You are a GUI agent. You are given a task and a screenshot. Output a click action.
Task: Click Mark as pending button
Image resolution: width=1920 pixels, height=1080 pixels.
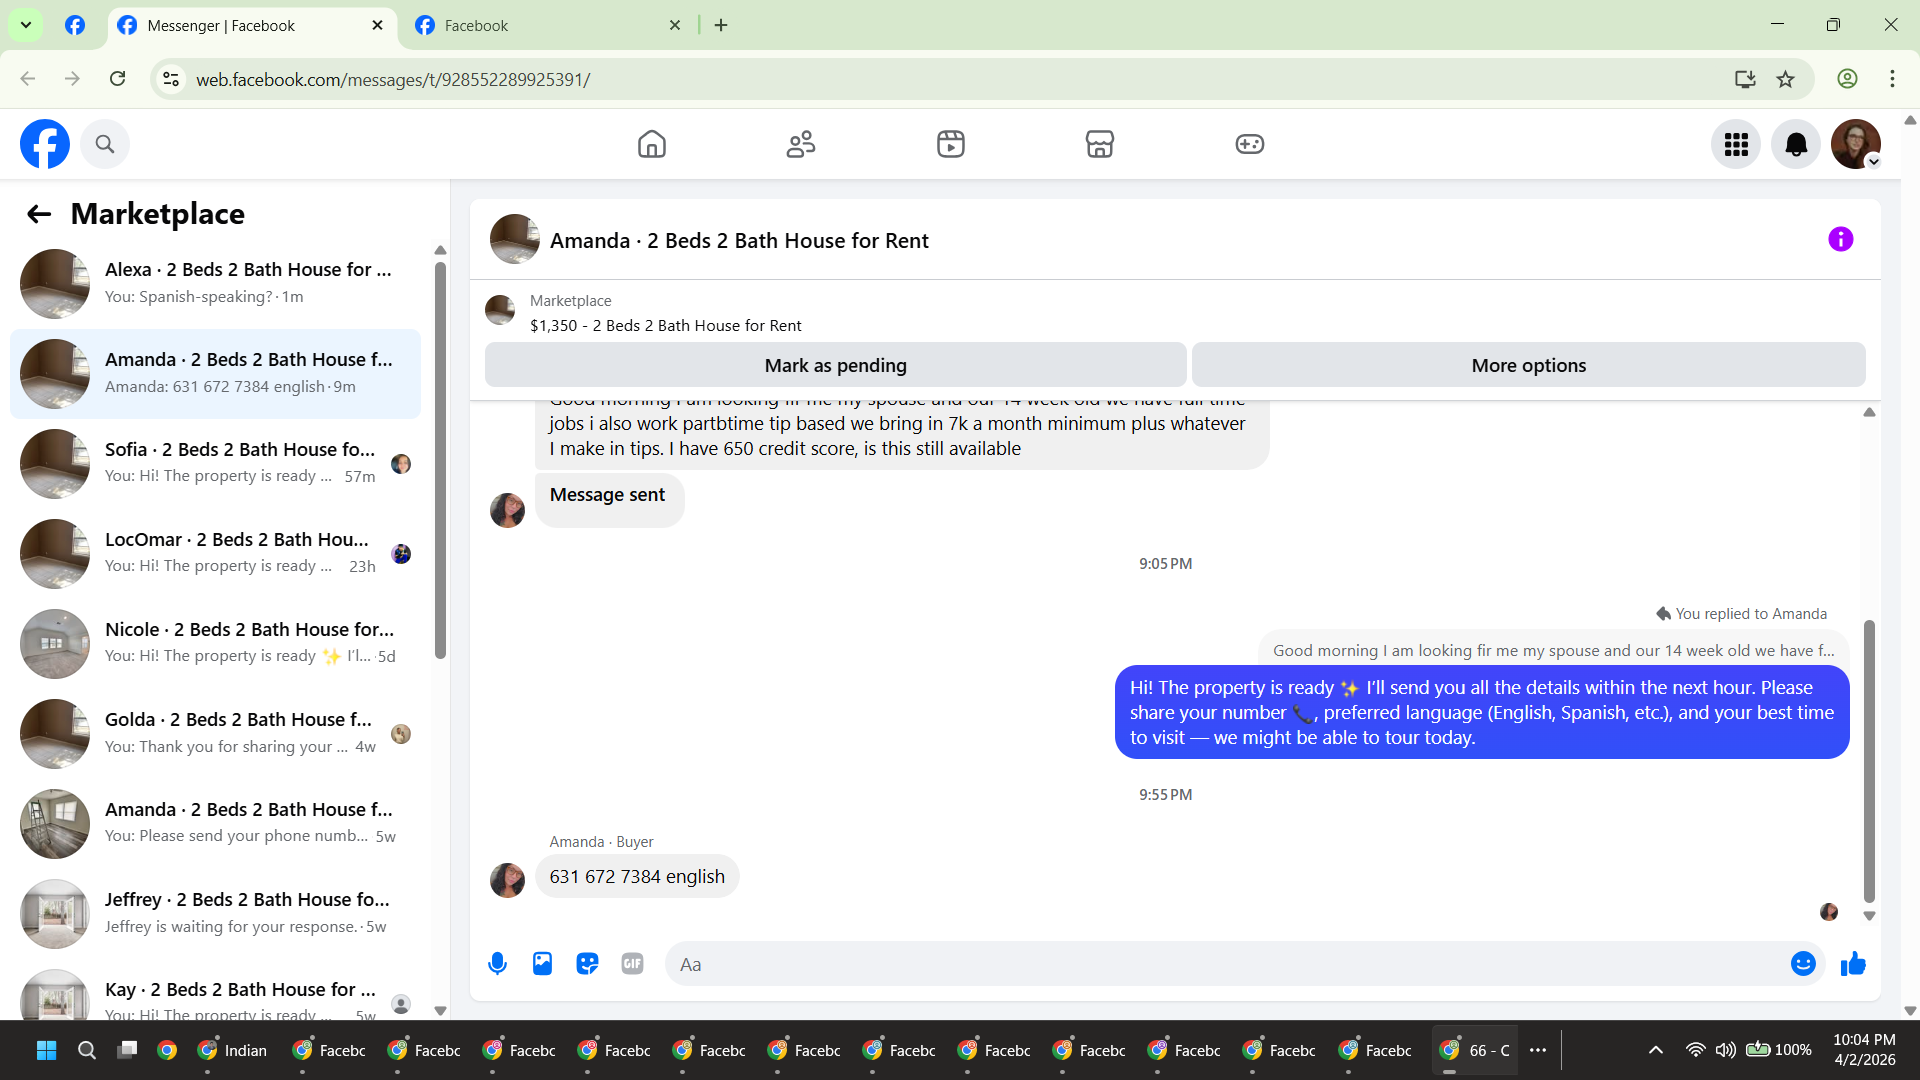836,365
